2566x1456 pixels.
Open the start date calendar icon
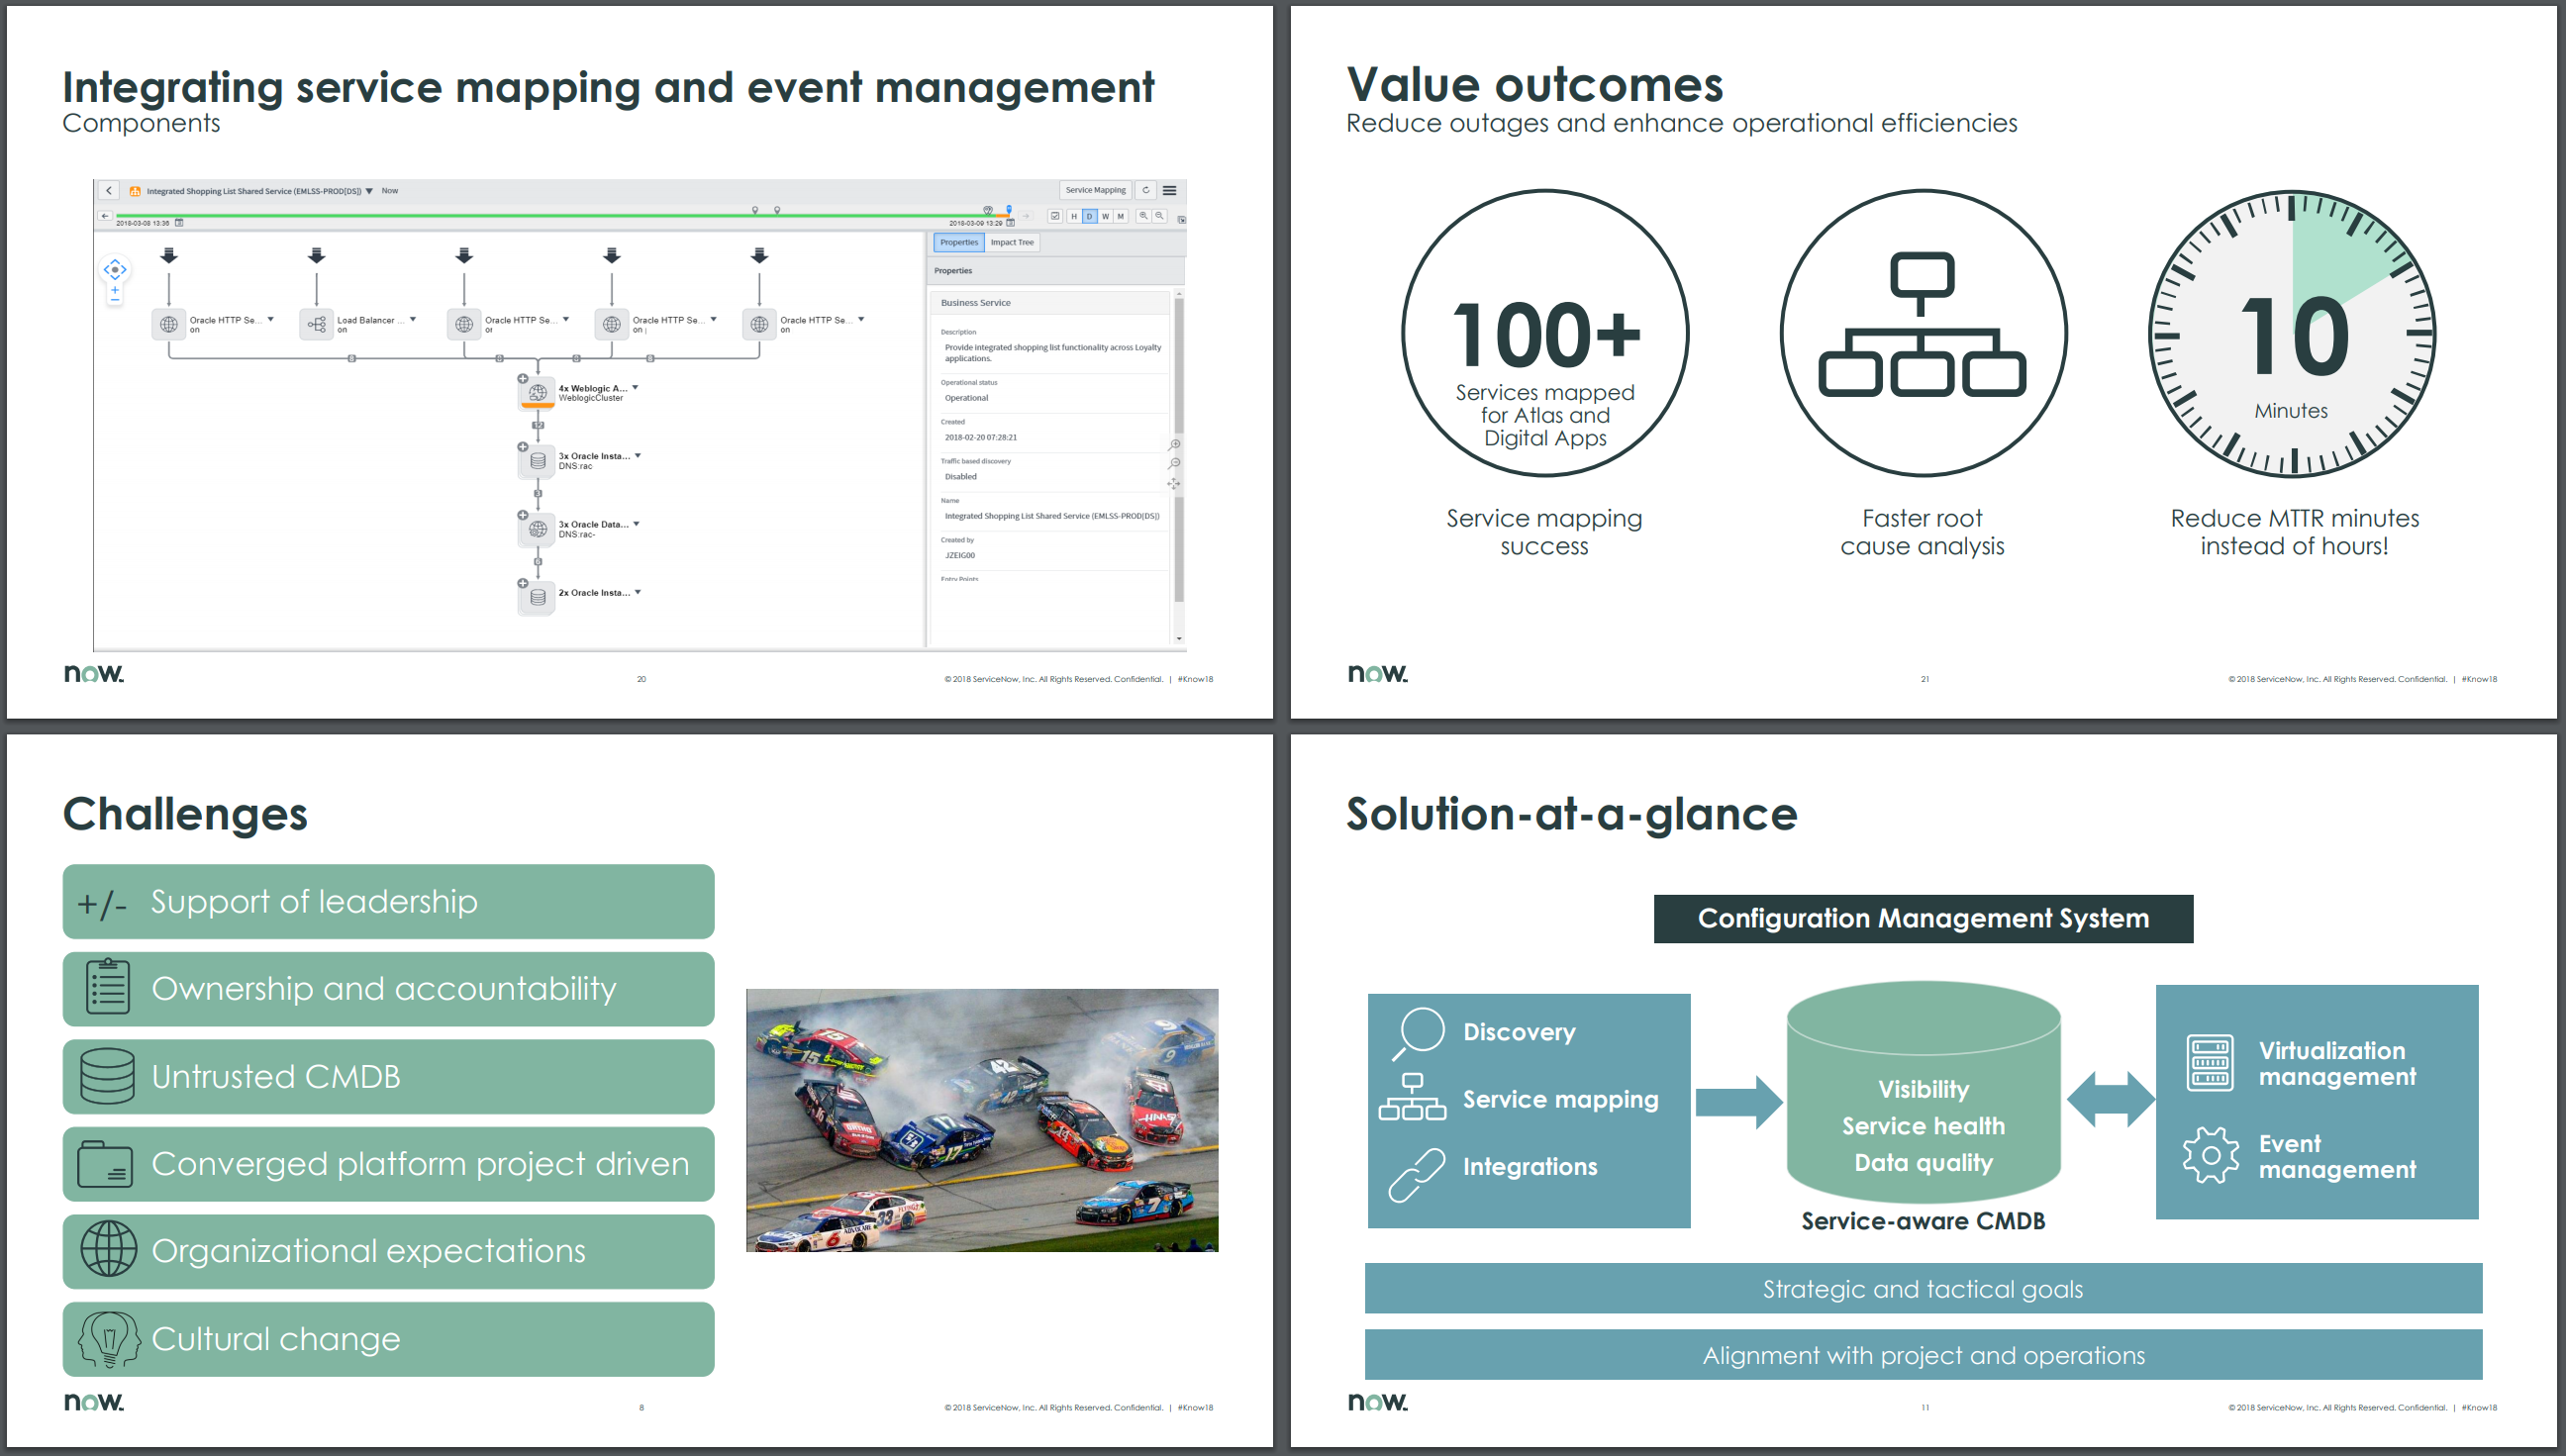pyautogui.click(x=180, y=223)
